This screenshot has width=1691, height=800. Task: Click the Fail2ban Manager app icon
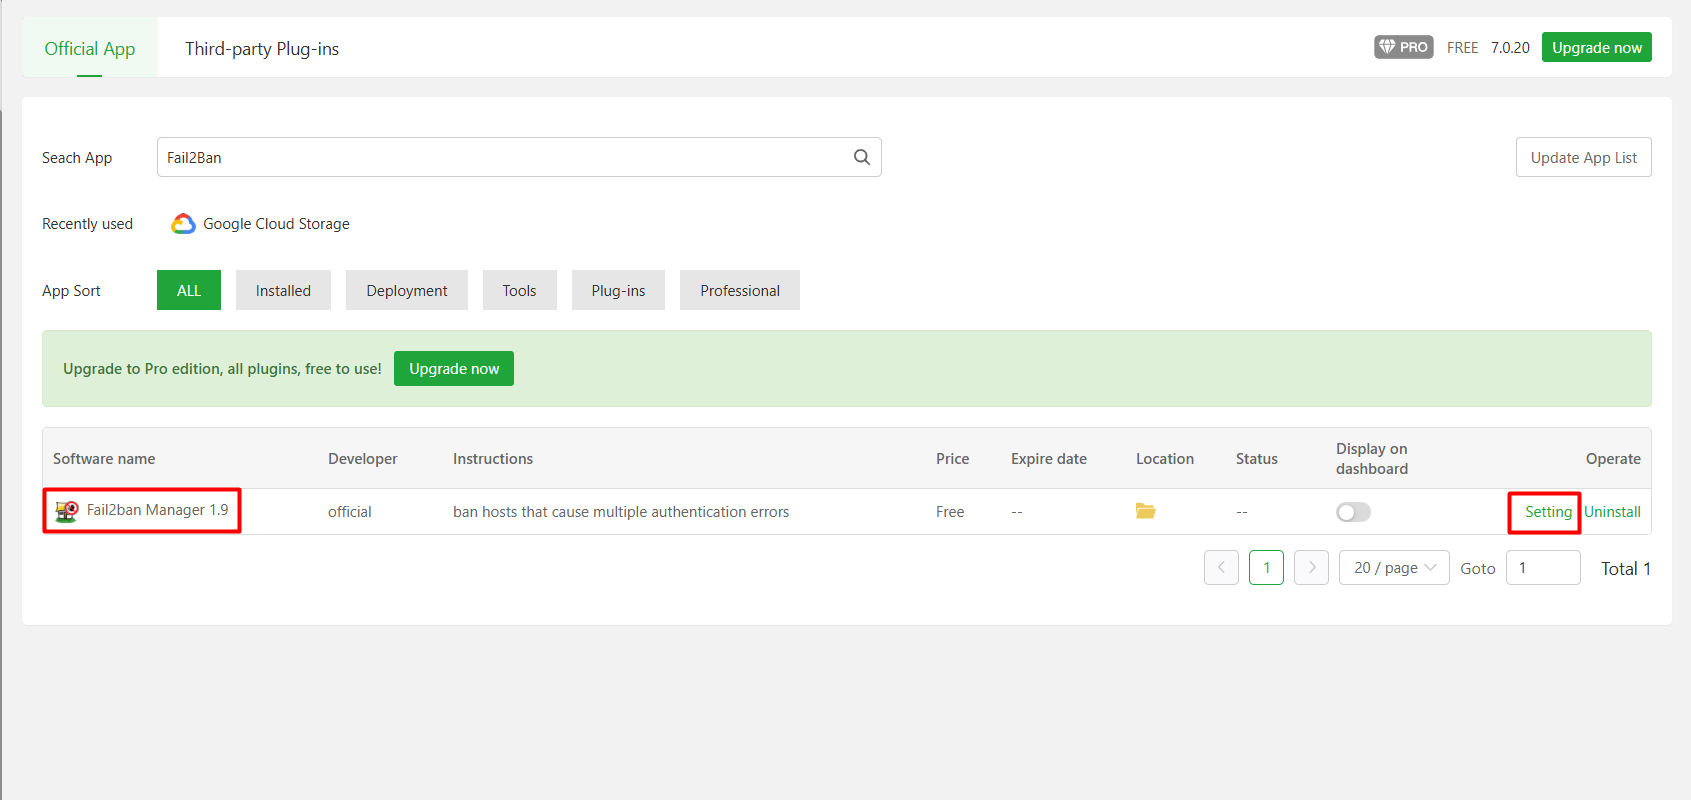click(x=67, y=511)
